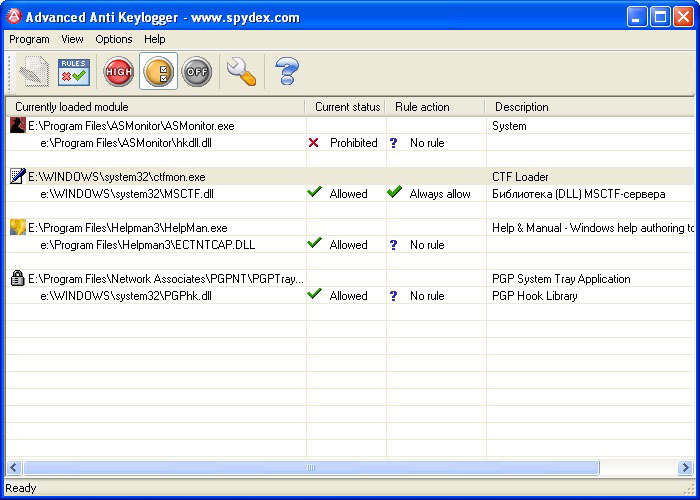Turn protection OFF with gray button

[x=197, y=71]
